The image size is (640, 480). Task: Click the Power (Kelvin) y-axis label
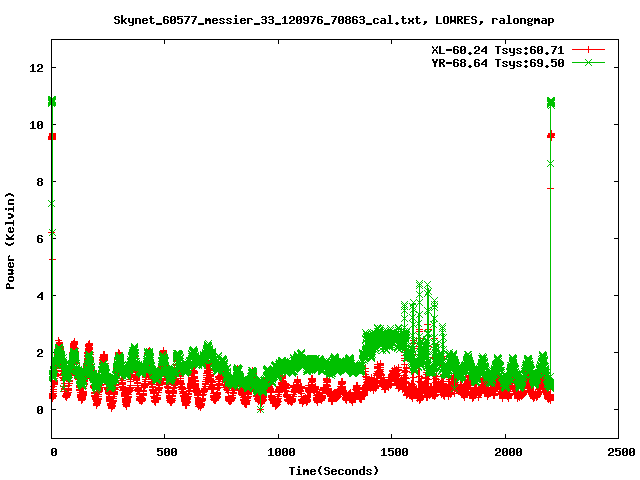point(10,241)
